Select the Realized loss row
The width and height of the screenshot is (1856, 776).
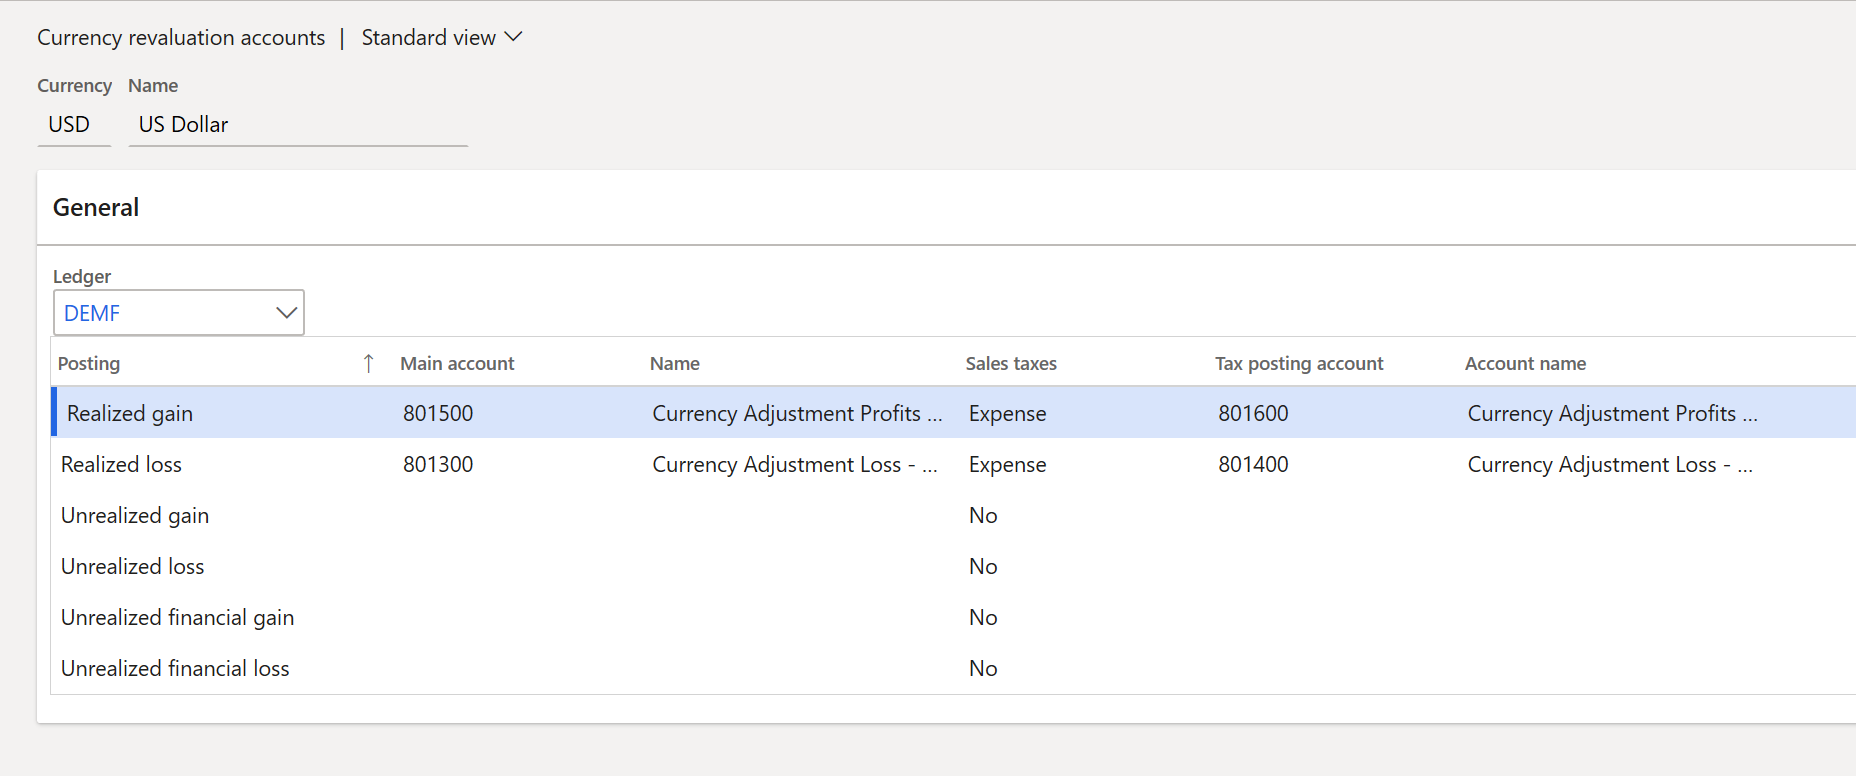coord(953,464)
